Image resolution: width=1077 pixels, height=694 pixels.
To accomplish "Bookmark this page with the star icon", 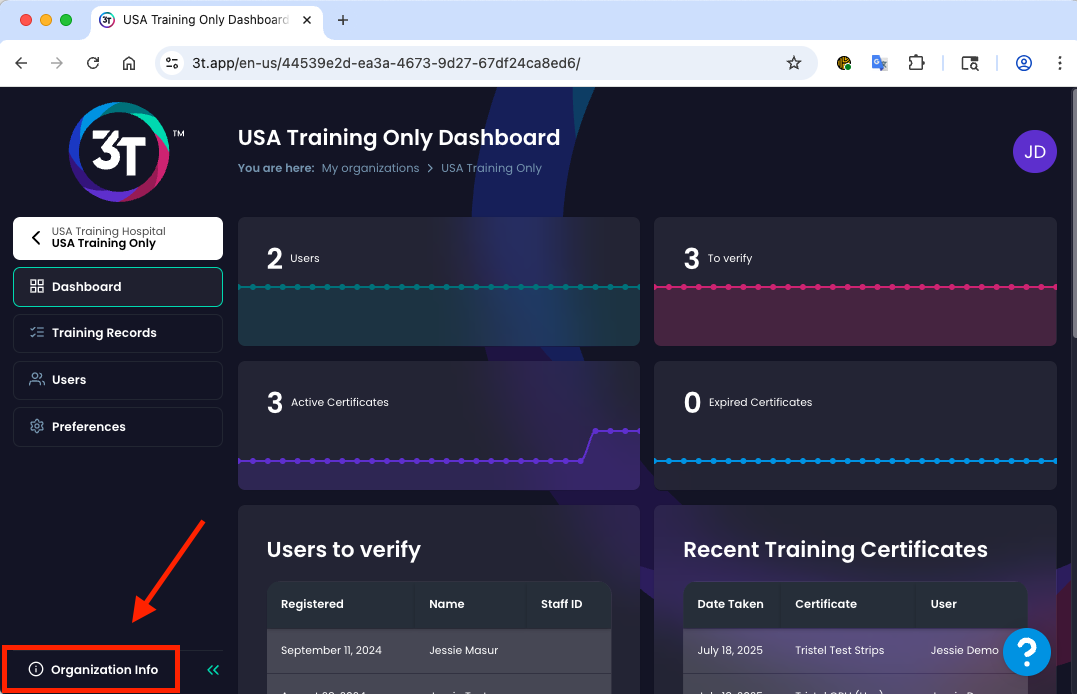I will (794, 63).
